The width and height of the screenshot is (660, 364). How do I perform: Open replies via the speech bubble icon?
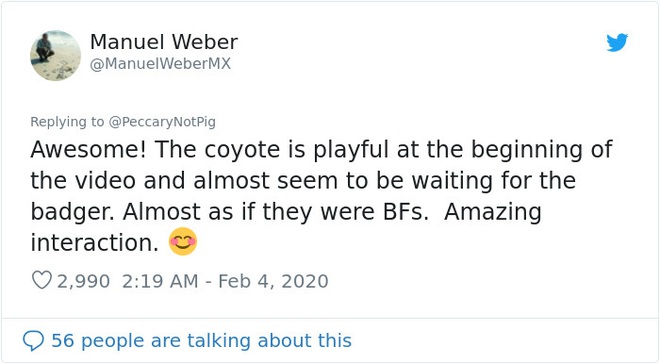[x=33, y=340]
